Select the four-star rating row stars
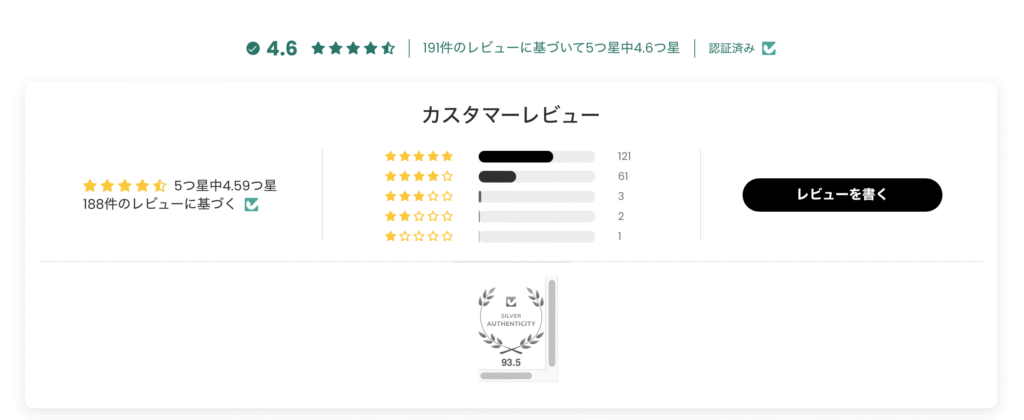The height and width of the screenshot is (420, 1024). point(419,176)
